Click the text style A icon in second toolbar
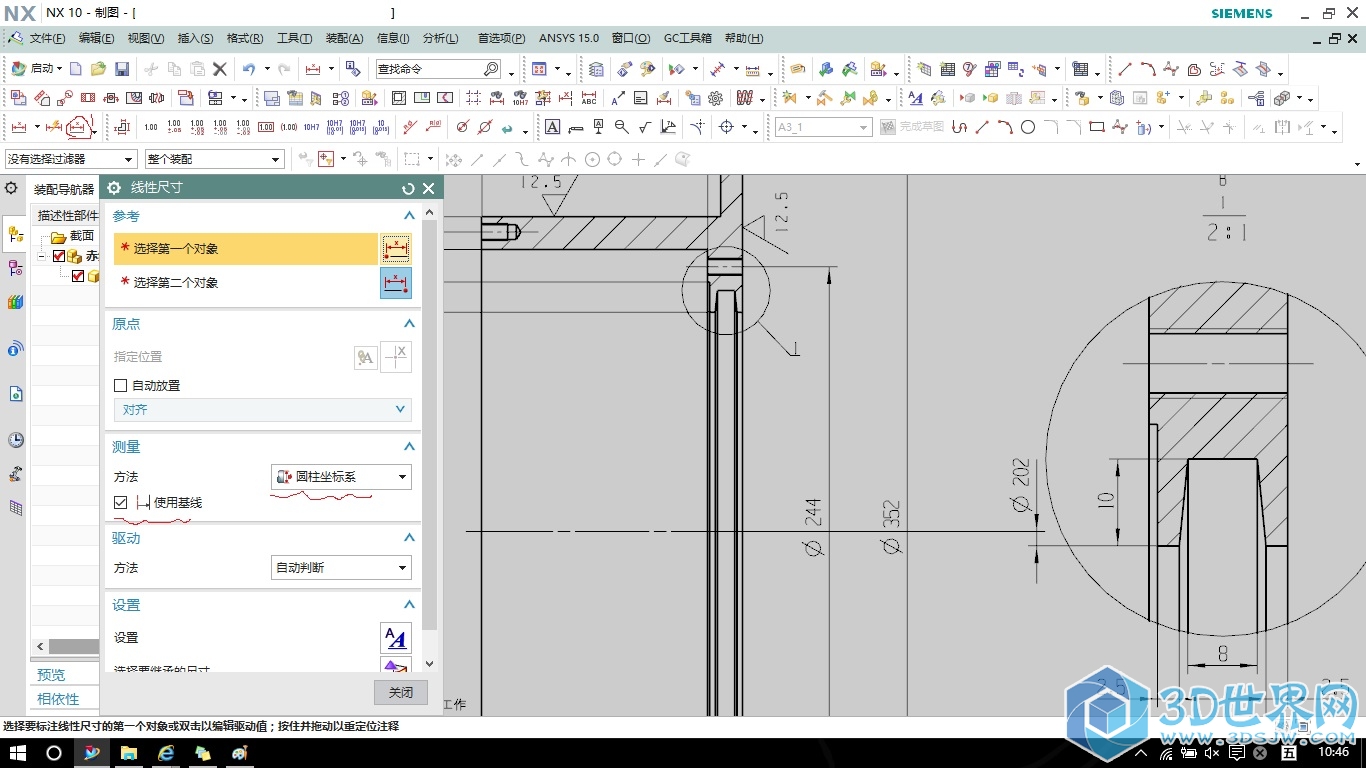Image resolution: width=1366 pixels, height=768 pixels. [915, 98]
